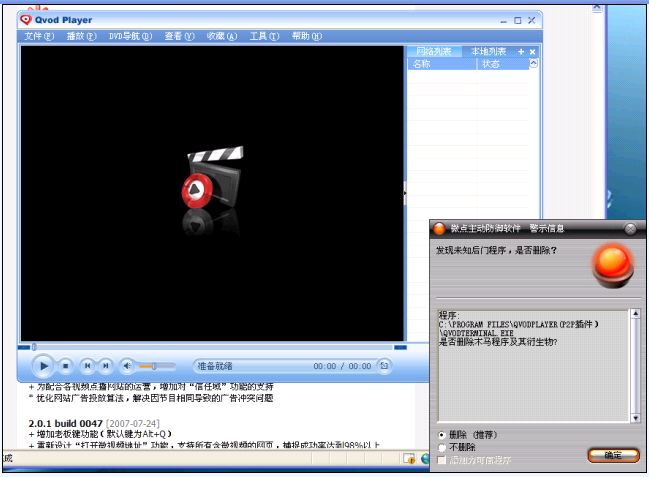This screenshot has height=477, width=649.
Task: Open the 工具(T) menu
Action: click(264, 36)
